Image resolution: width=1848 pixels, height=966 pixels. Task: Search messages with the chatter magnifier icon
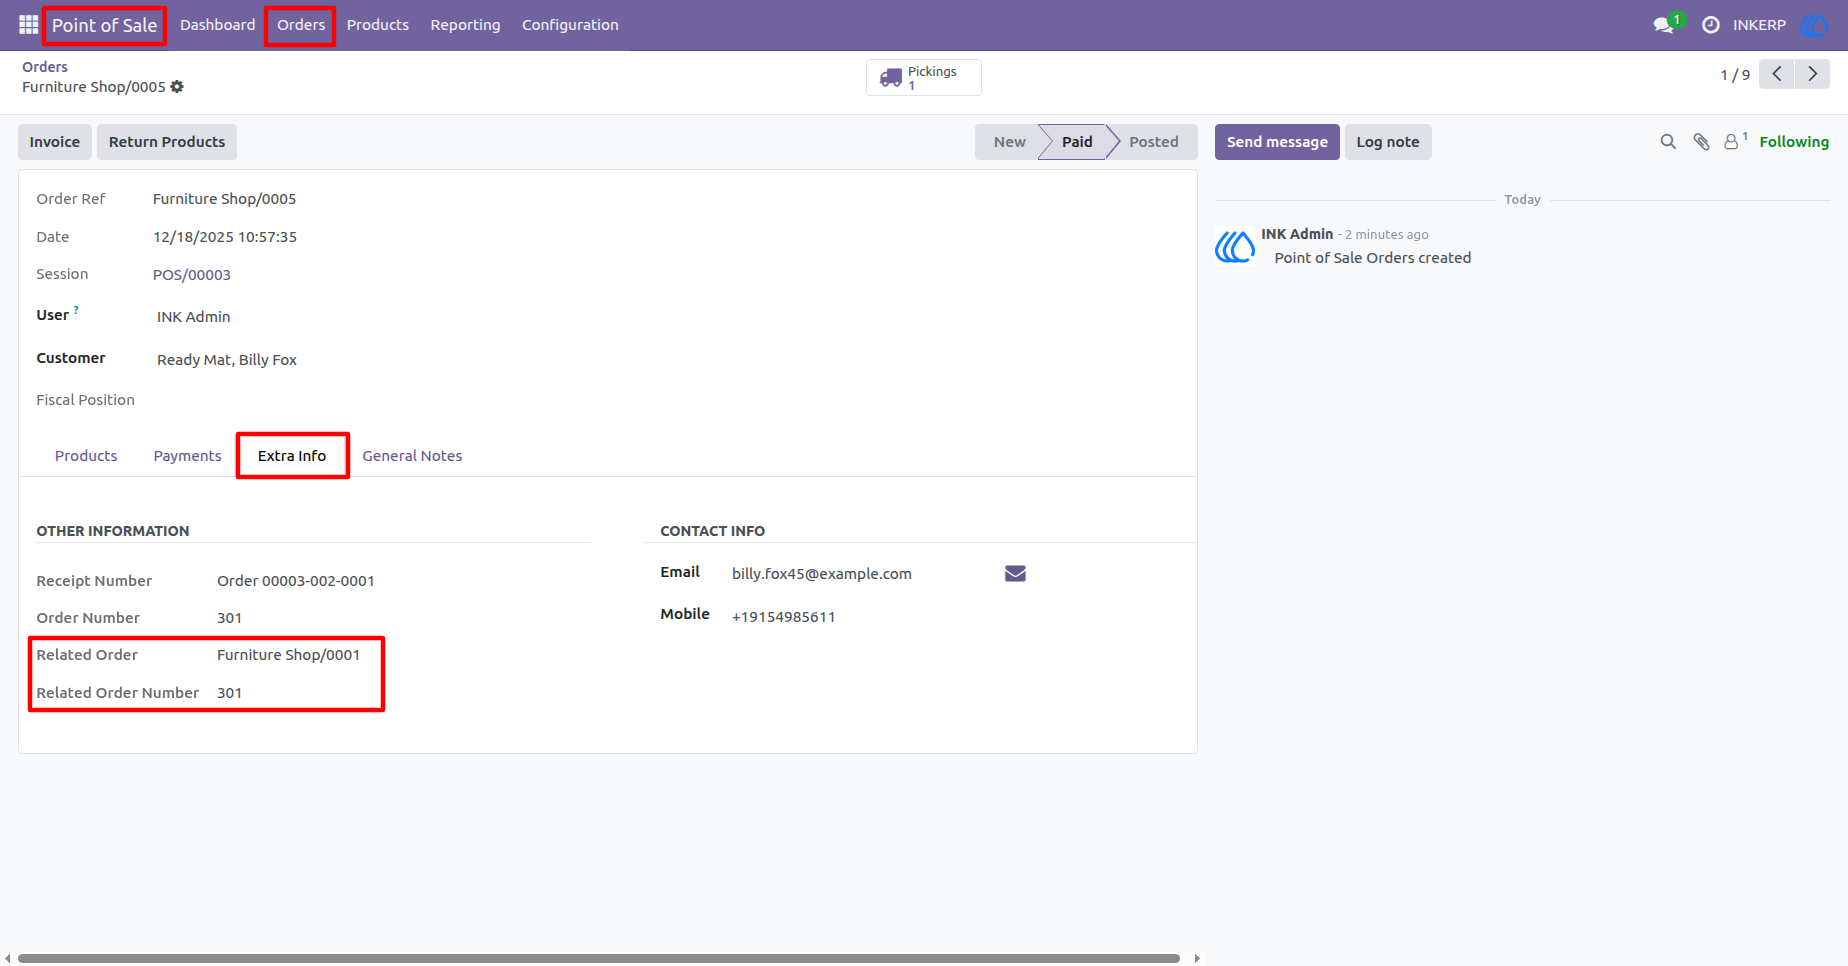point(1668,142)
